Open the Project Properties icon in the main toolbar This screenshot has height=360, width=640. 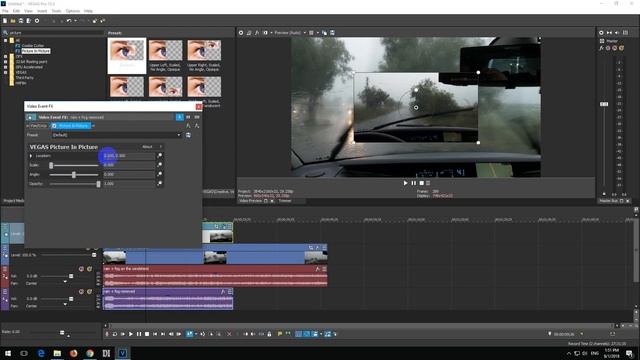pos(37,20)
